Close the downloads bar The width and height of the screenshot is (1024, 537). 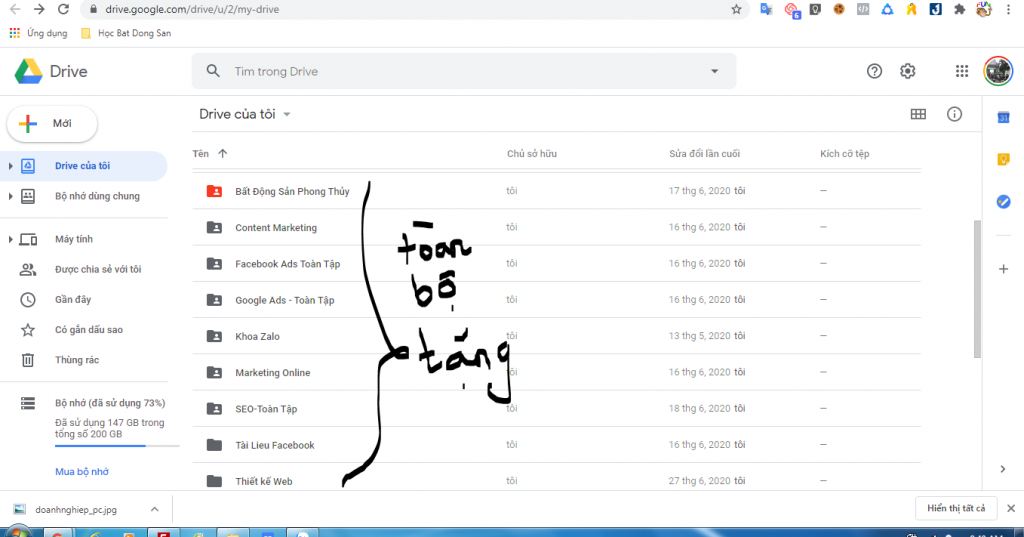1011,508
